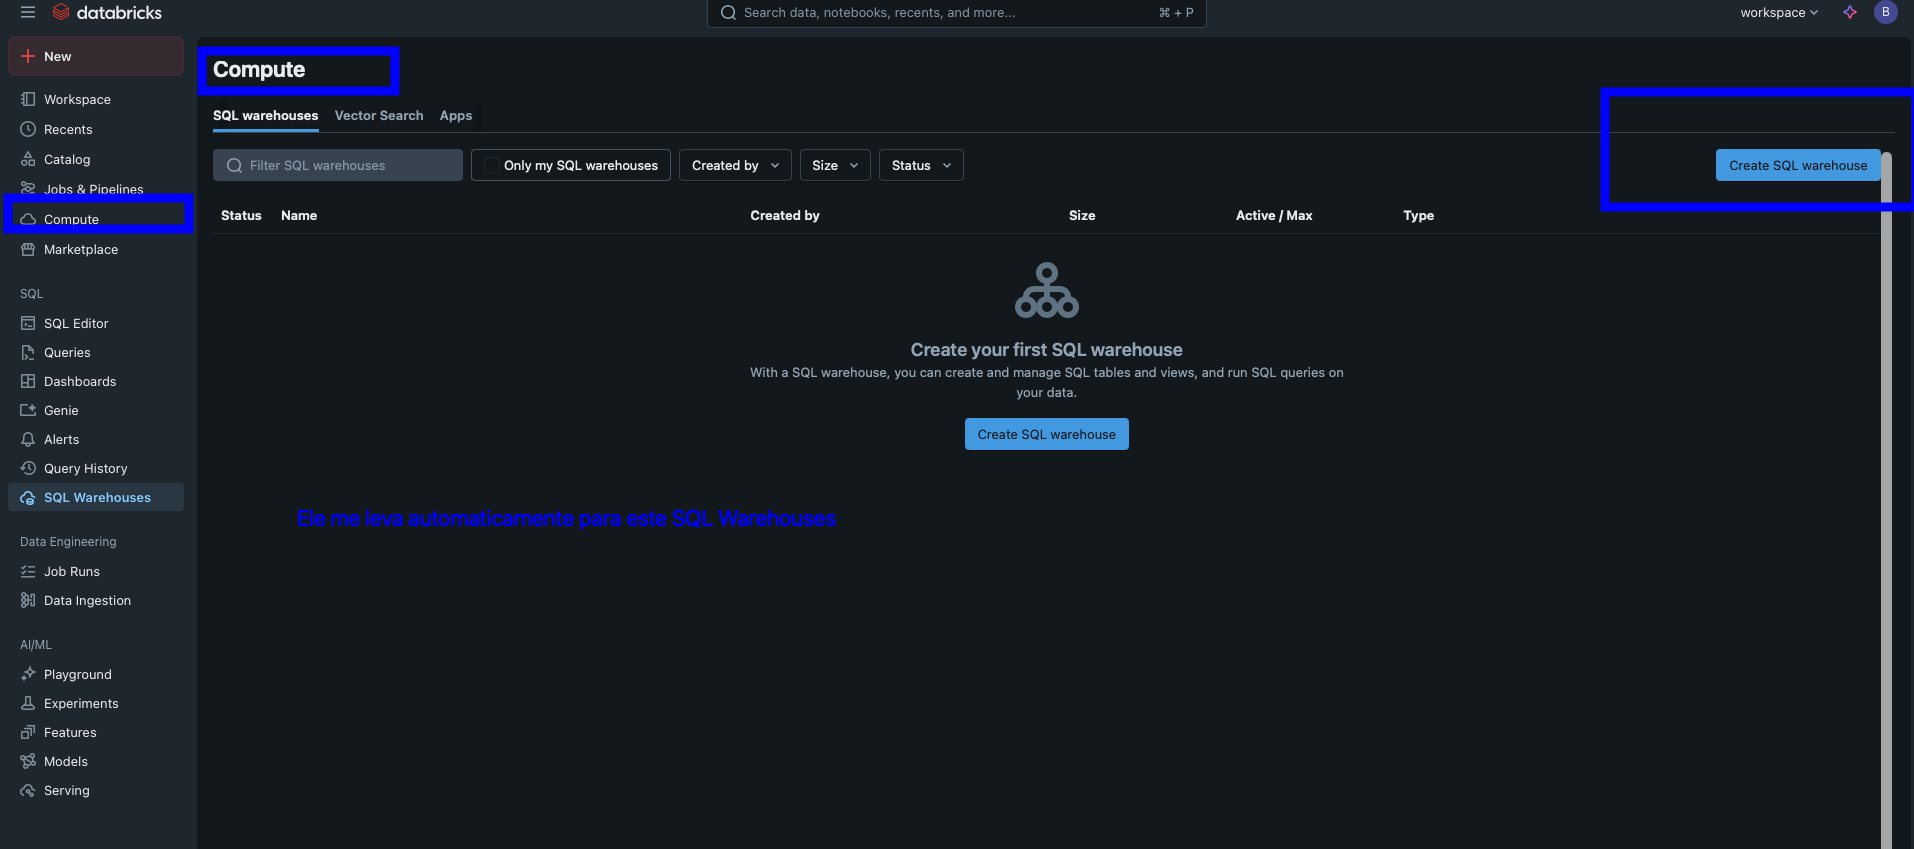Click the Workspace sidebar icon
Screen dimensions: 1914x849
tap(28, 99)
